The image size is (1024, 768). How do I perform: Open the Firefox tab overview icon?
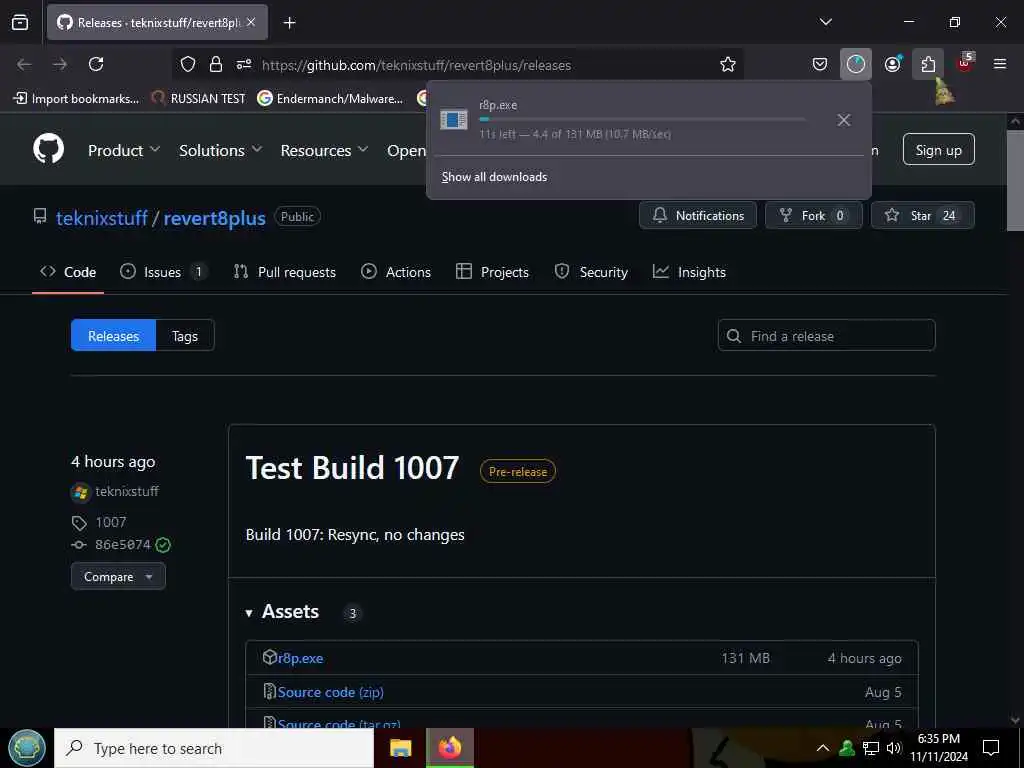point(20,22)
